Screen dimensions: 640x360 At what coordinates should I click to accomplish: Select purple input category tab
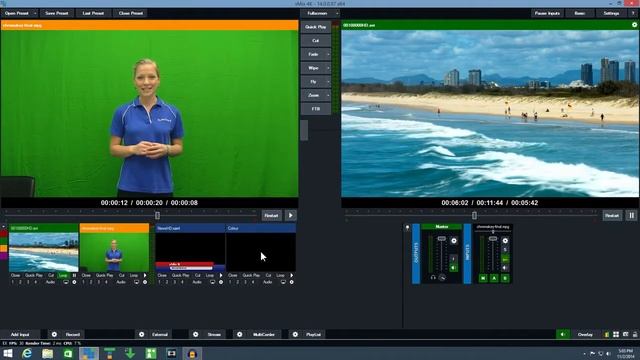4,256
